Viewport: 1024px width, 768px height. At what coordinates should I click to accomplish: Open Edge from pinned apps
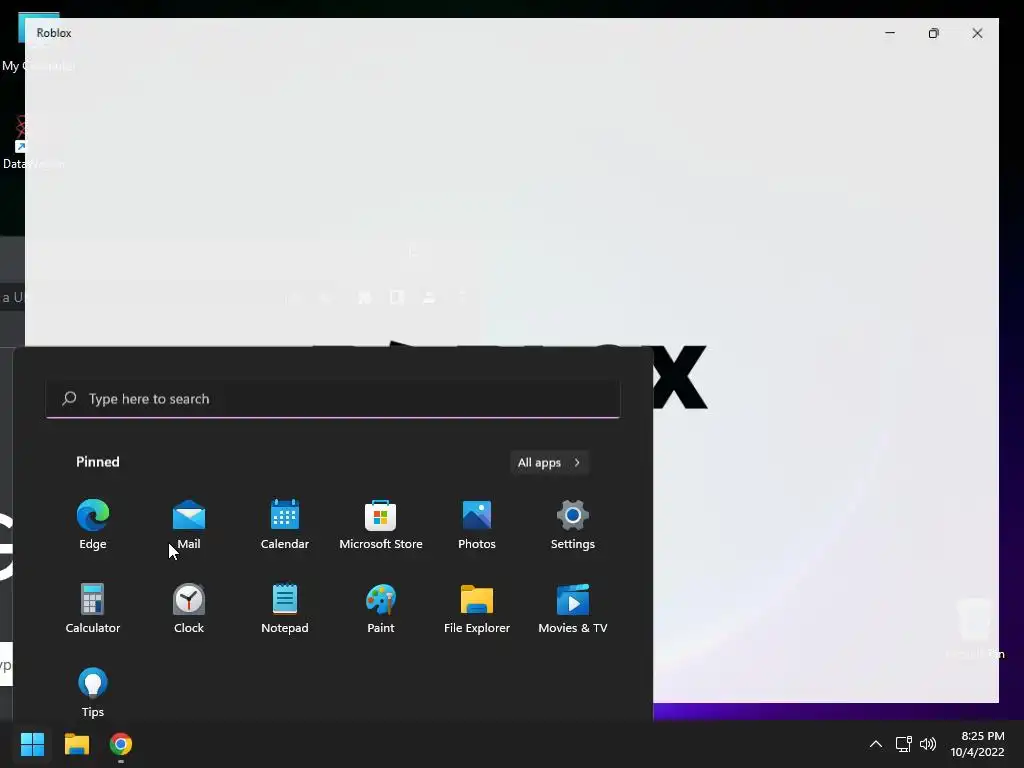click(93, 524)
